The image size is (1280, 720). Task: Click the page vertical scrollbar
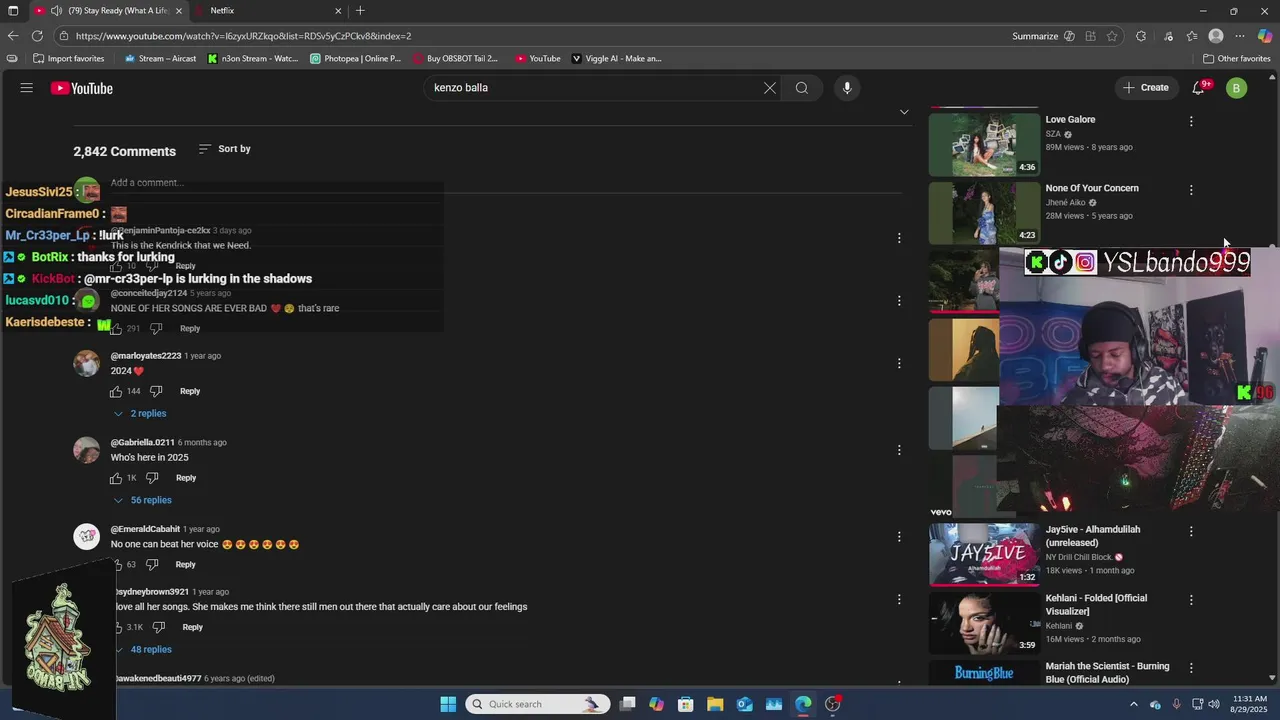(x=1273, y=380)
